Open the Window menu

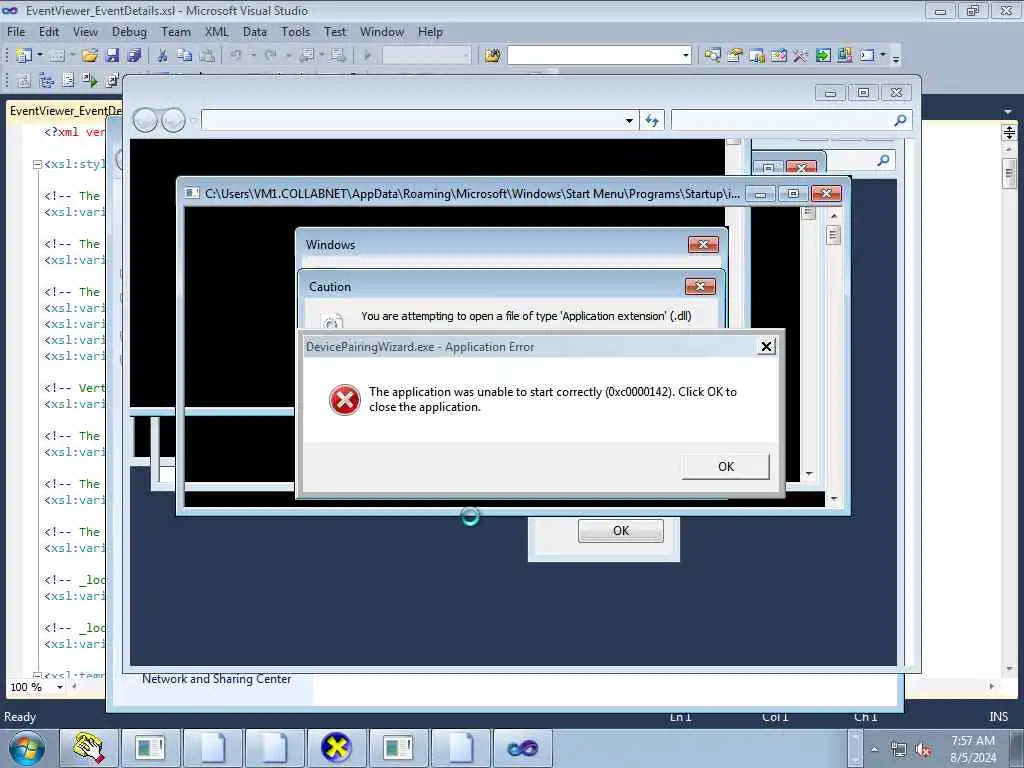click(382, 31)
